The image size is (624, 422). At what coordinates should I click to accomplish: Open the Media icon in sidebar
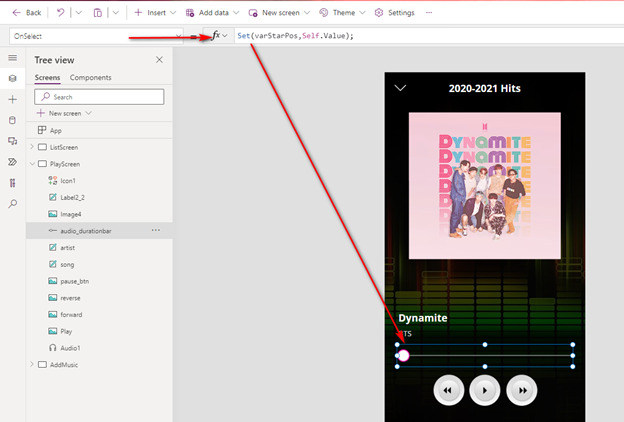pos(13,141)
